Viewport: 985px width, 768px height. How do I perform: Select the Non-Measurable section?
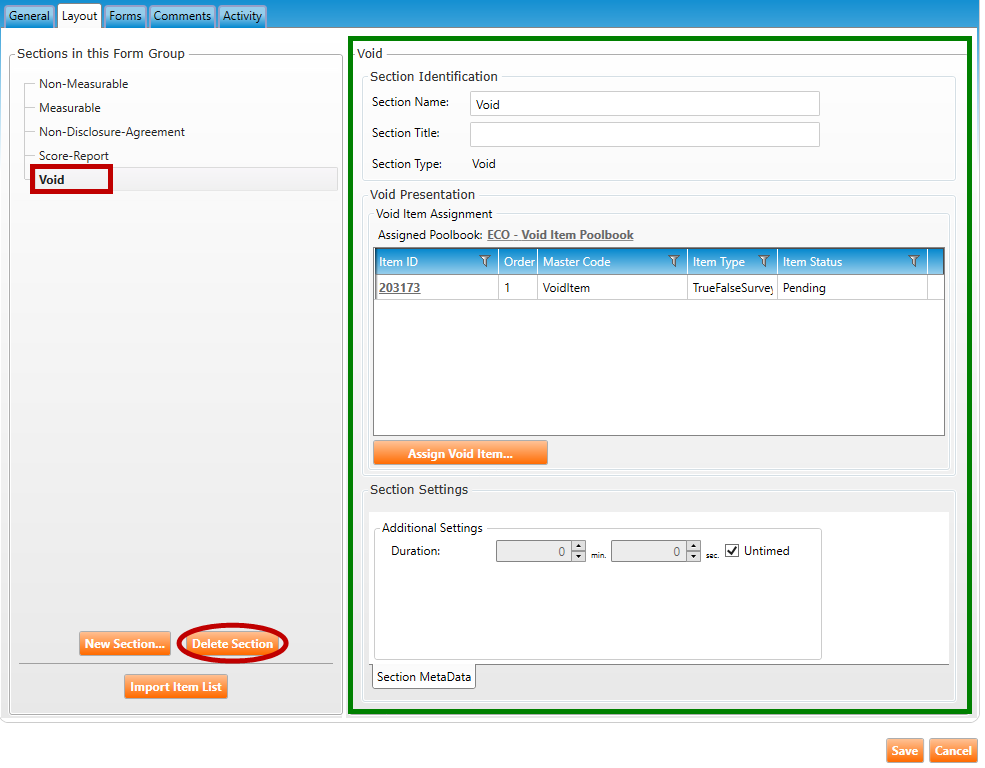point(83,84)
